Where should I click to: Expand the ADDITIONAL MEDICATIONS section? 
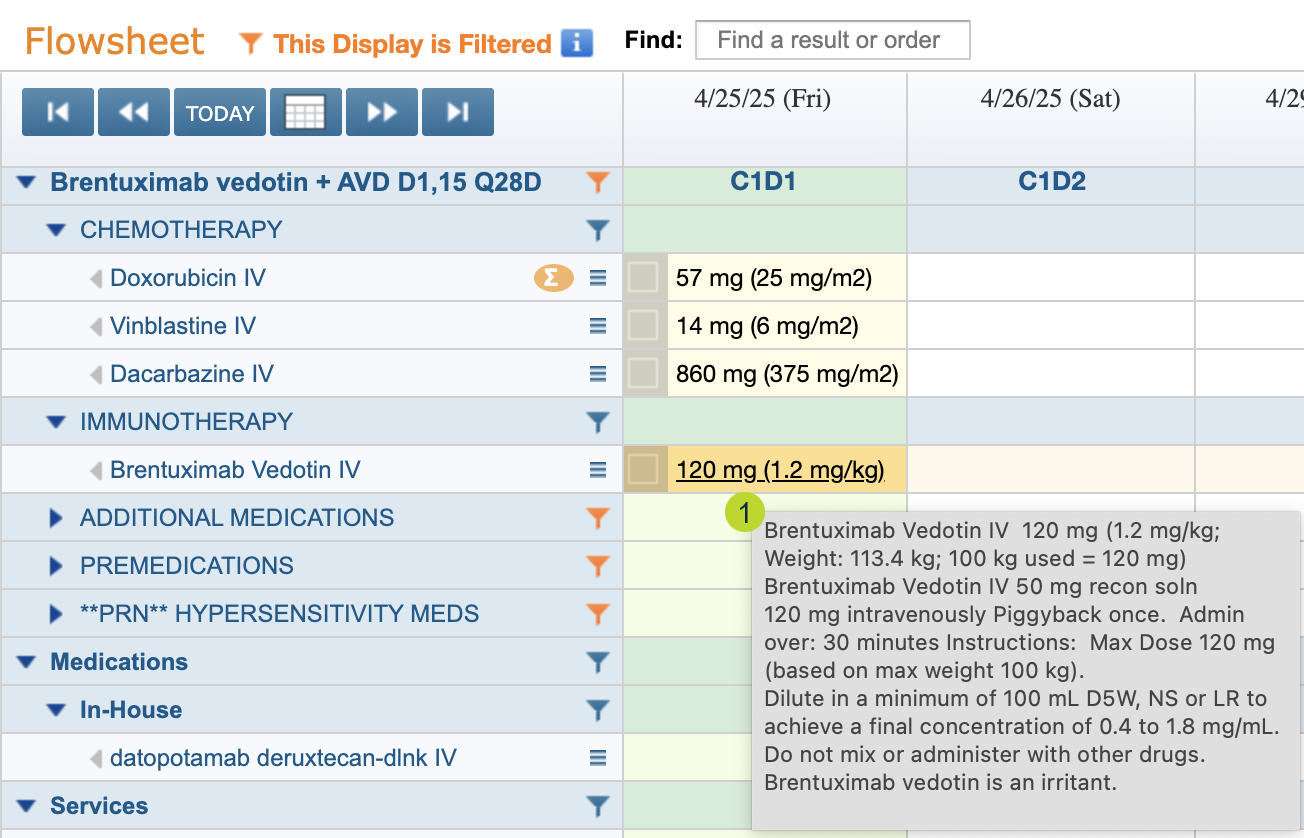coord(56,518)
